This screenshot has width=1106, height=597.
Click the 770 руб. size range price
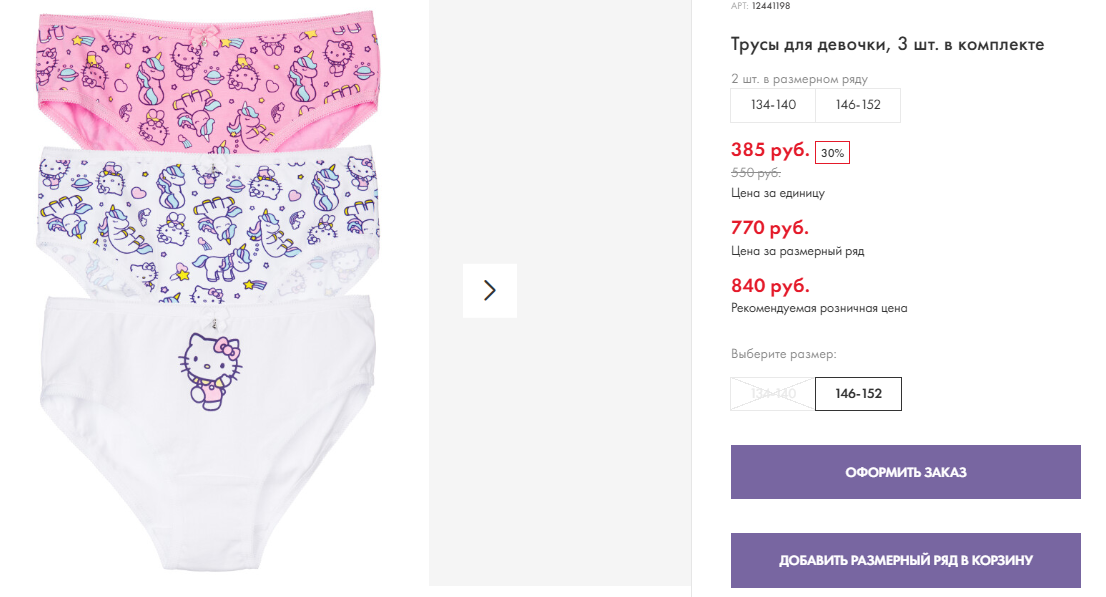pyautogui.click(x=770, y=228)
